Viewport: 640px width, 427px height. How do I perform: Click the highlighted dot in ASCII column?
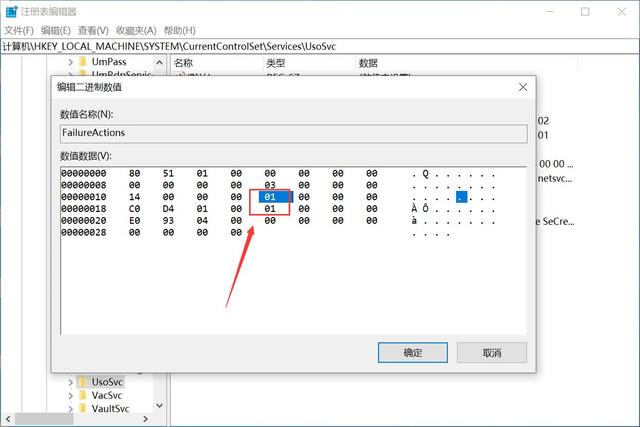462,197
